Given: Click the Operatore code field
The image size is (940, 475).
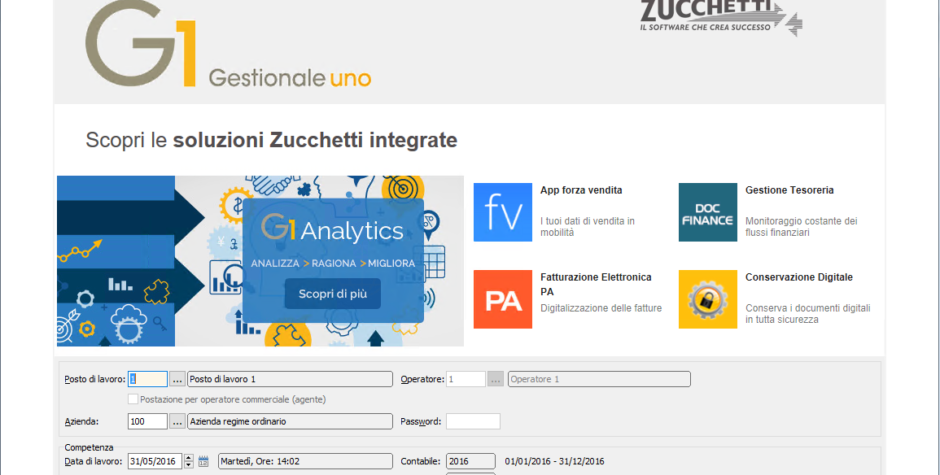Looking at the screenshot, I should click(466, 379).
